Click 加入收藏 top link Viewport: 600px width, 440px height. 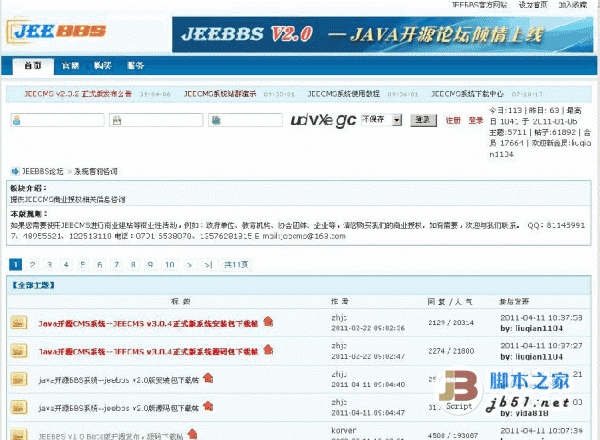[572, 5]
